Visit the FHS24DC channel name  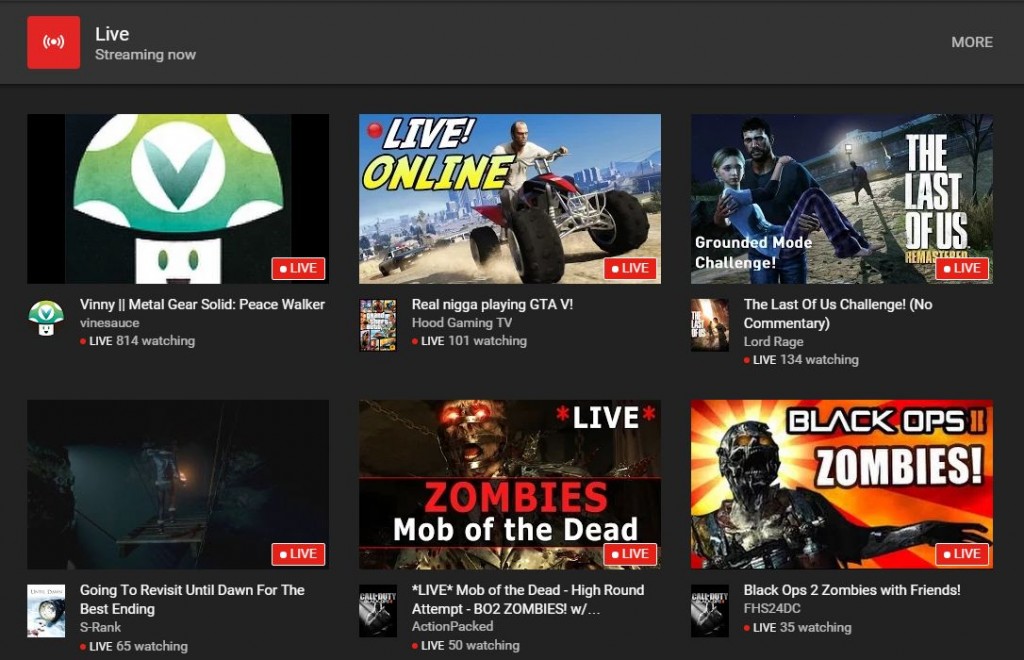(772, 608)
